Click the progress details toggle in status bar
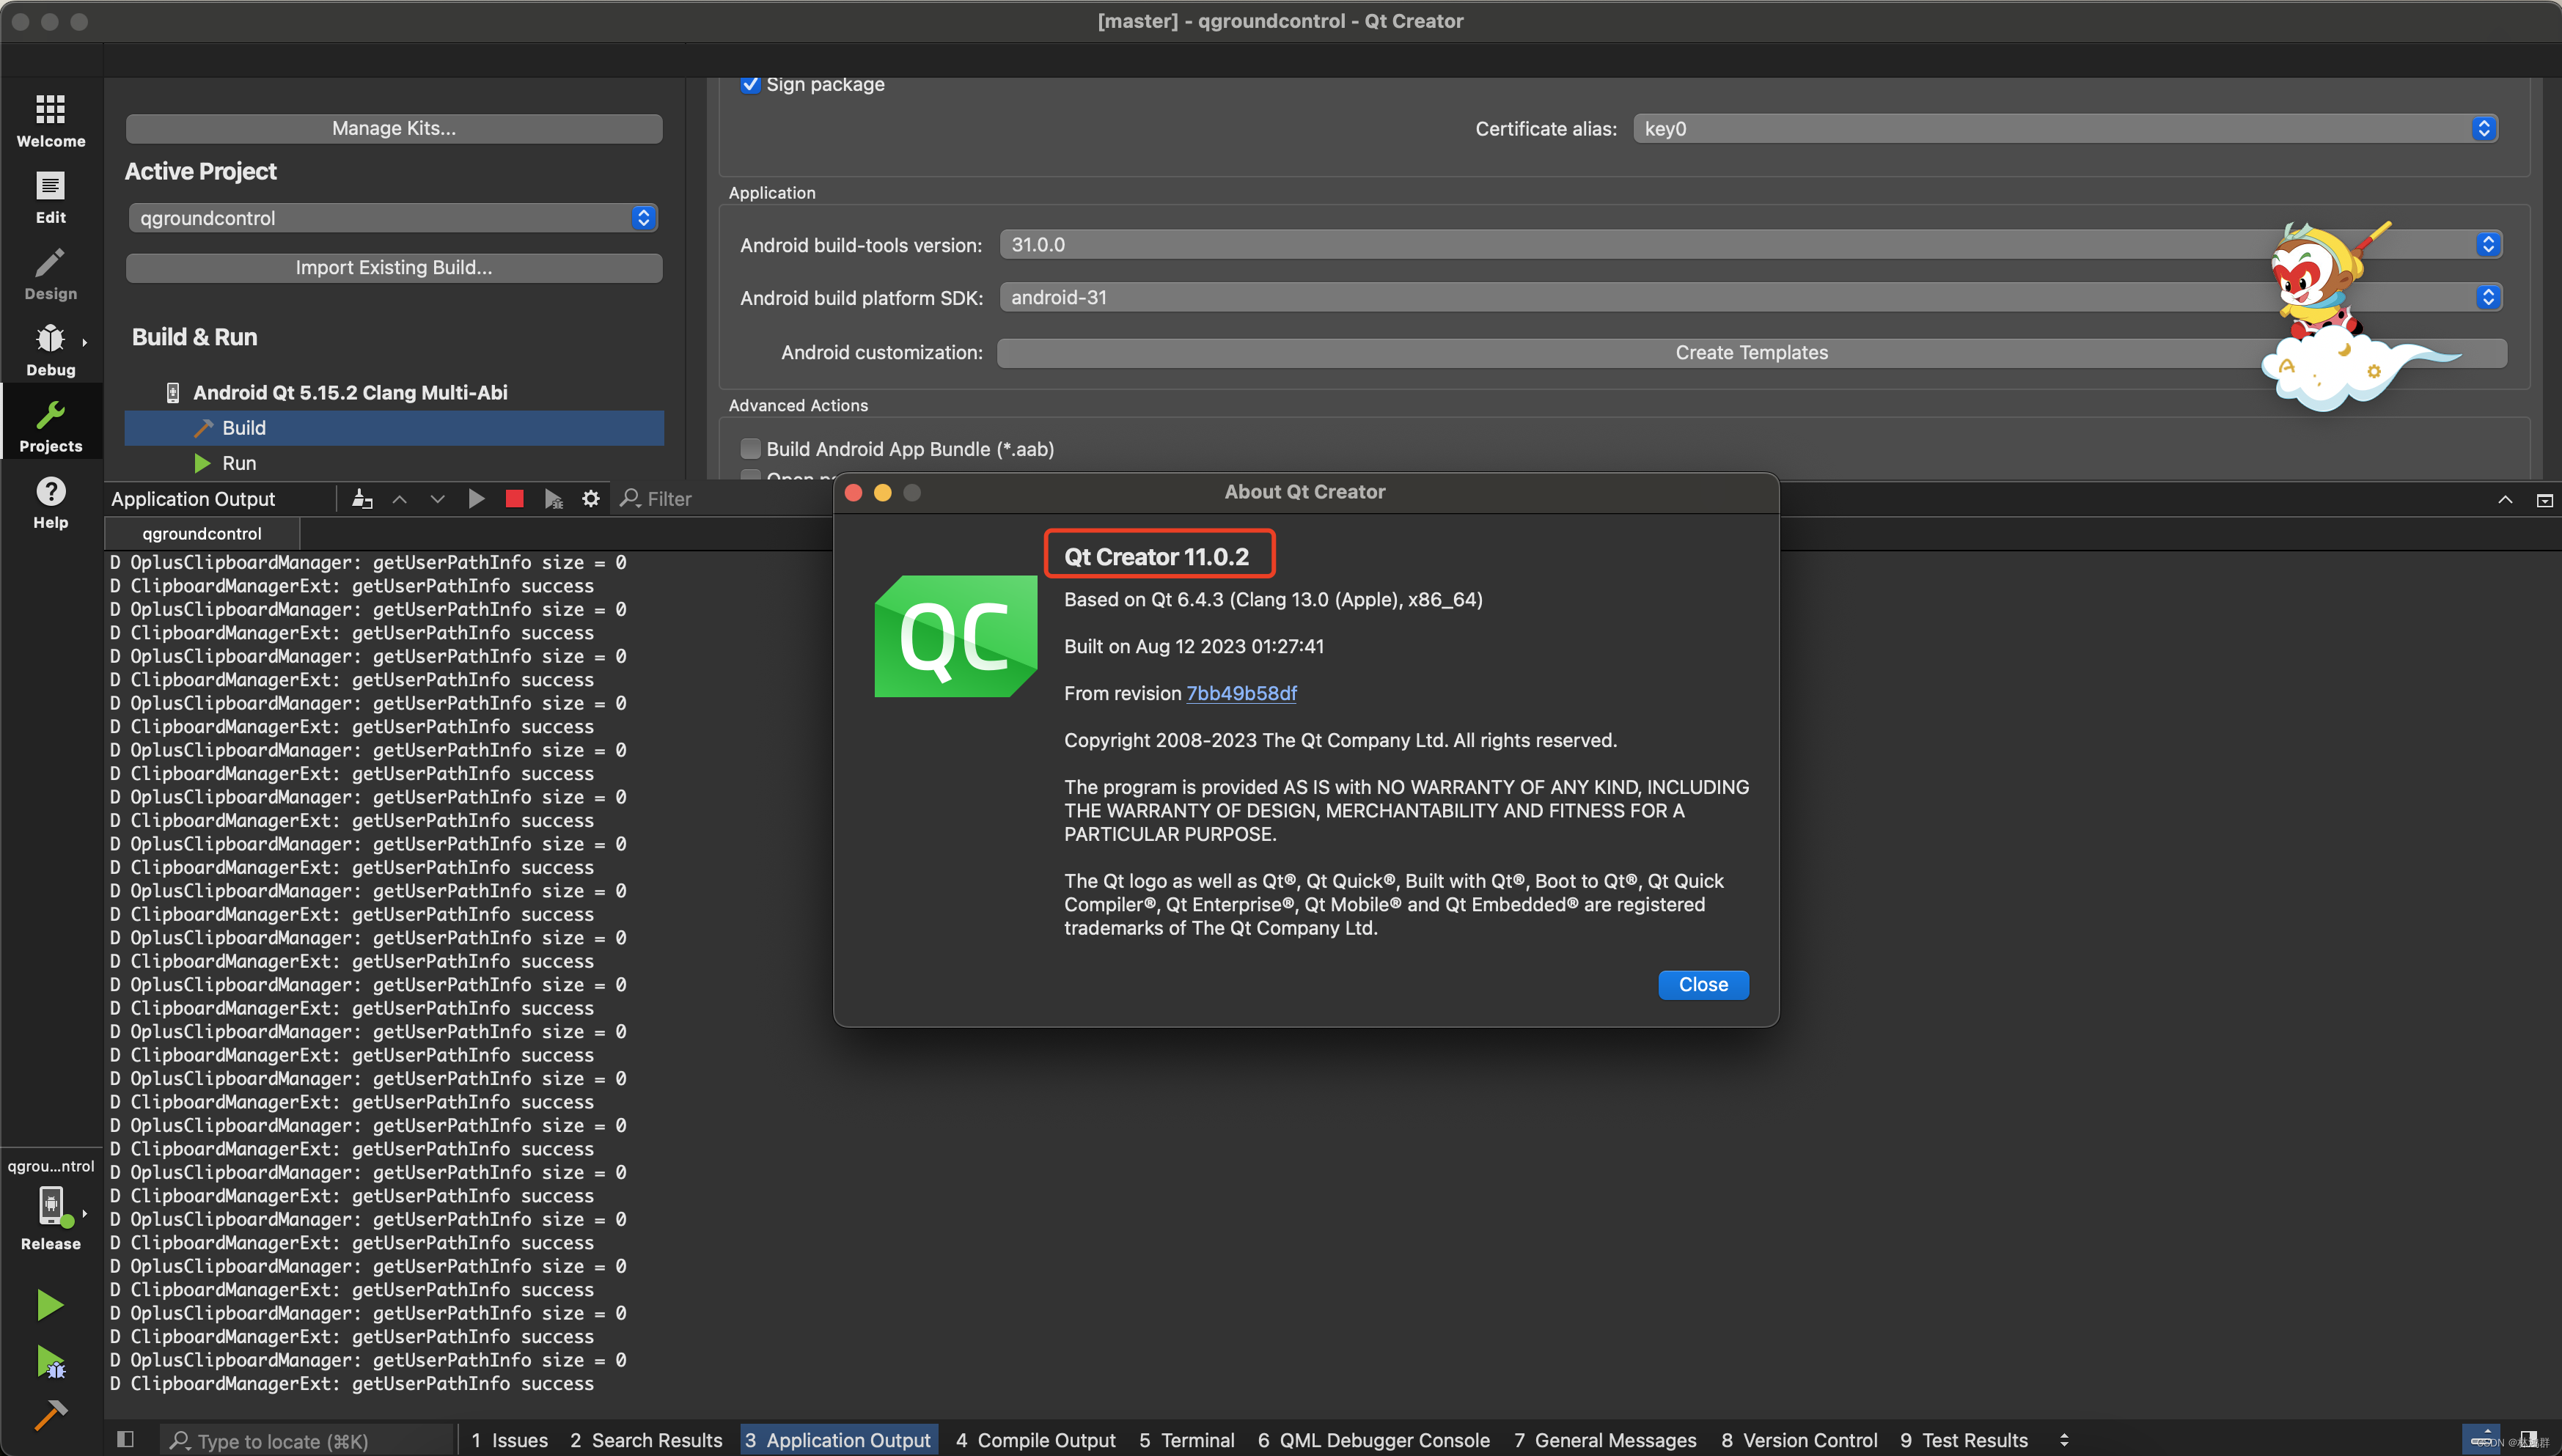This screenshot has height=1456, width=2562. (x=2481, y=1438)
